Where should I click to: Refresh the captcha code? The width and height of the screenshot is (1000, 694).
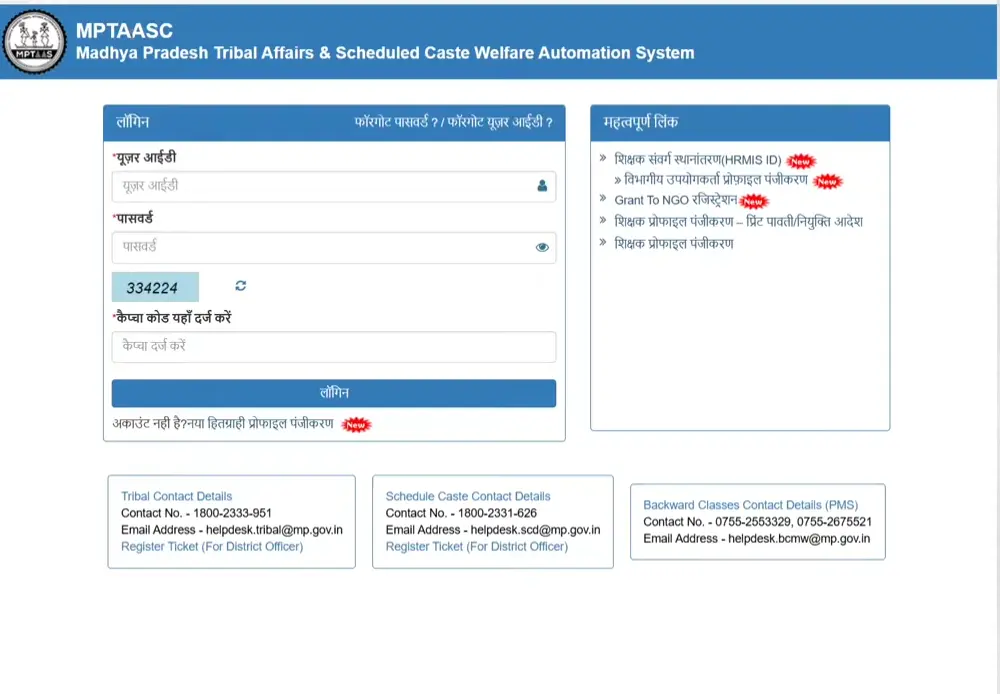[x=240, y=286]
